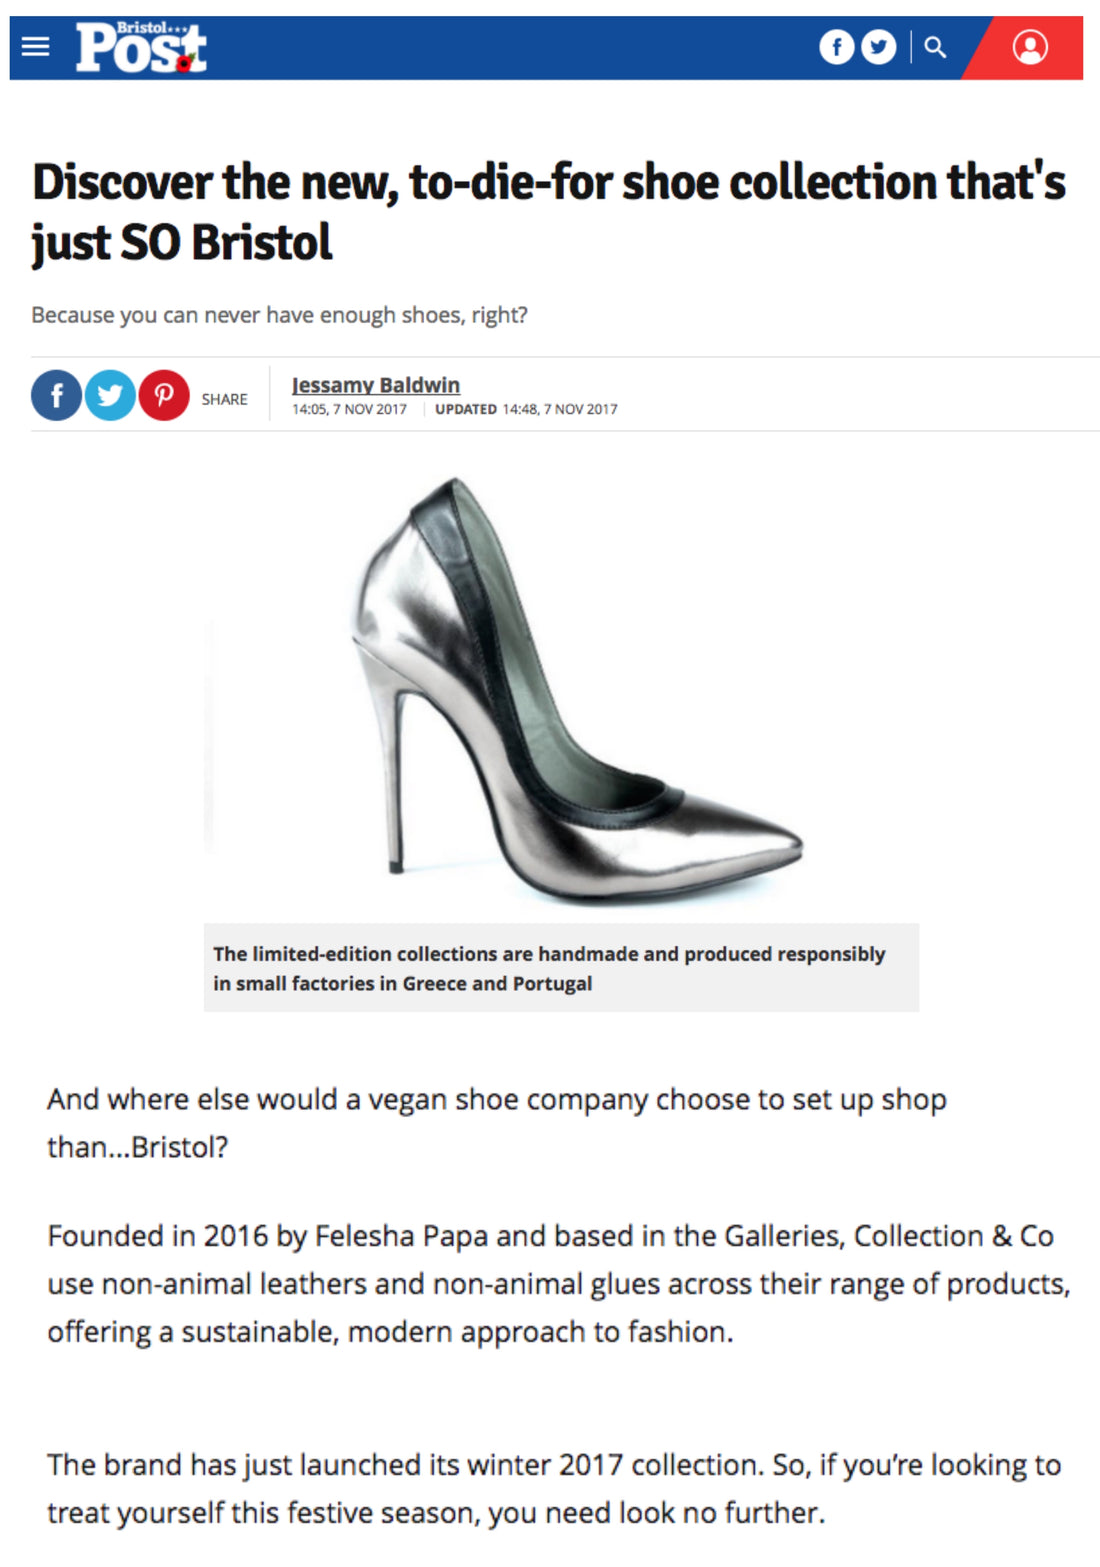Click the SHARE label
The height and width of the screenshot is (1567, 1100).
click(x=224, y=399)
